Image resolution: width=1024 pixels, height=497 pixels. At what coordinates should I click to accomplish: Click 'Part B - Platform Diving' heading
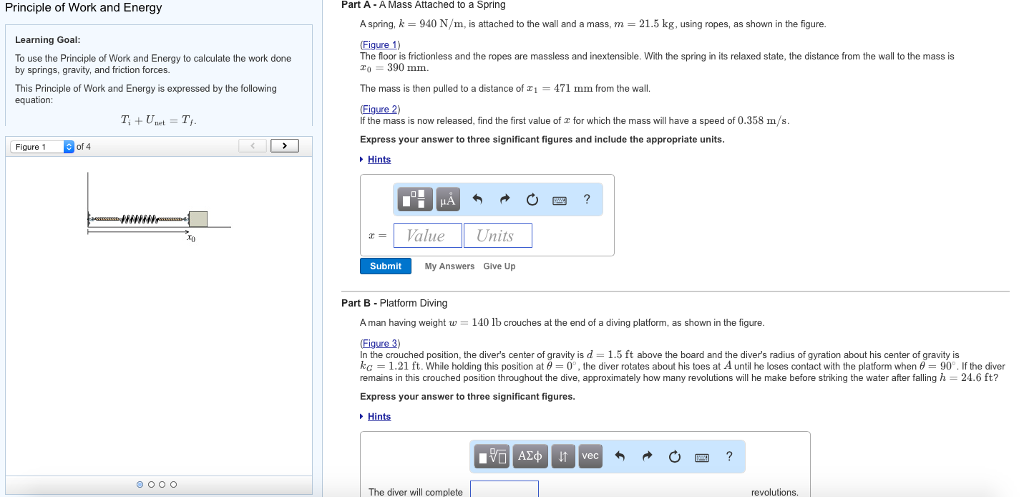[x=394, y=303]
